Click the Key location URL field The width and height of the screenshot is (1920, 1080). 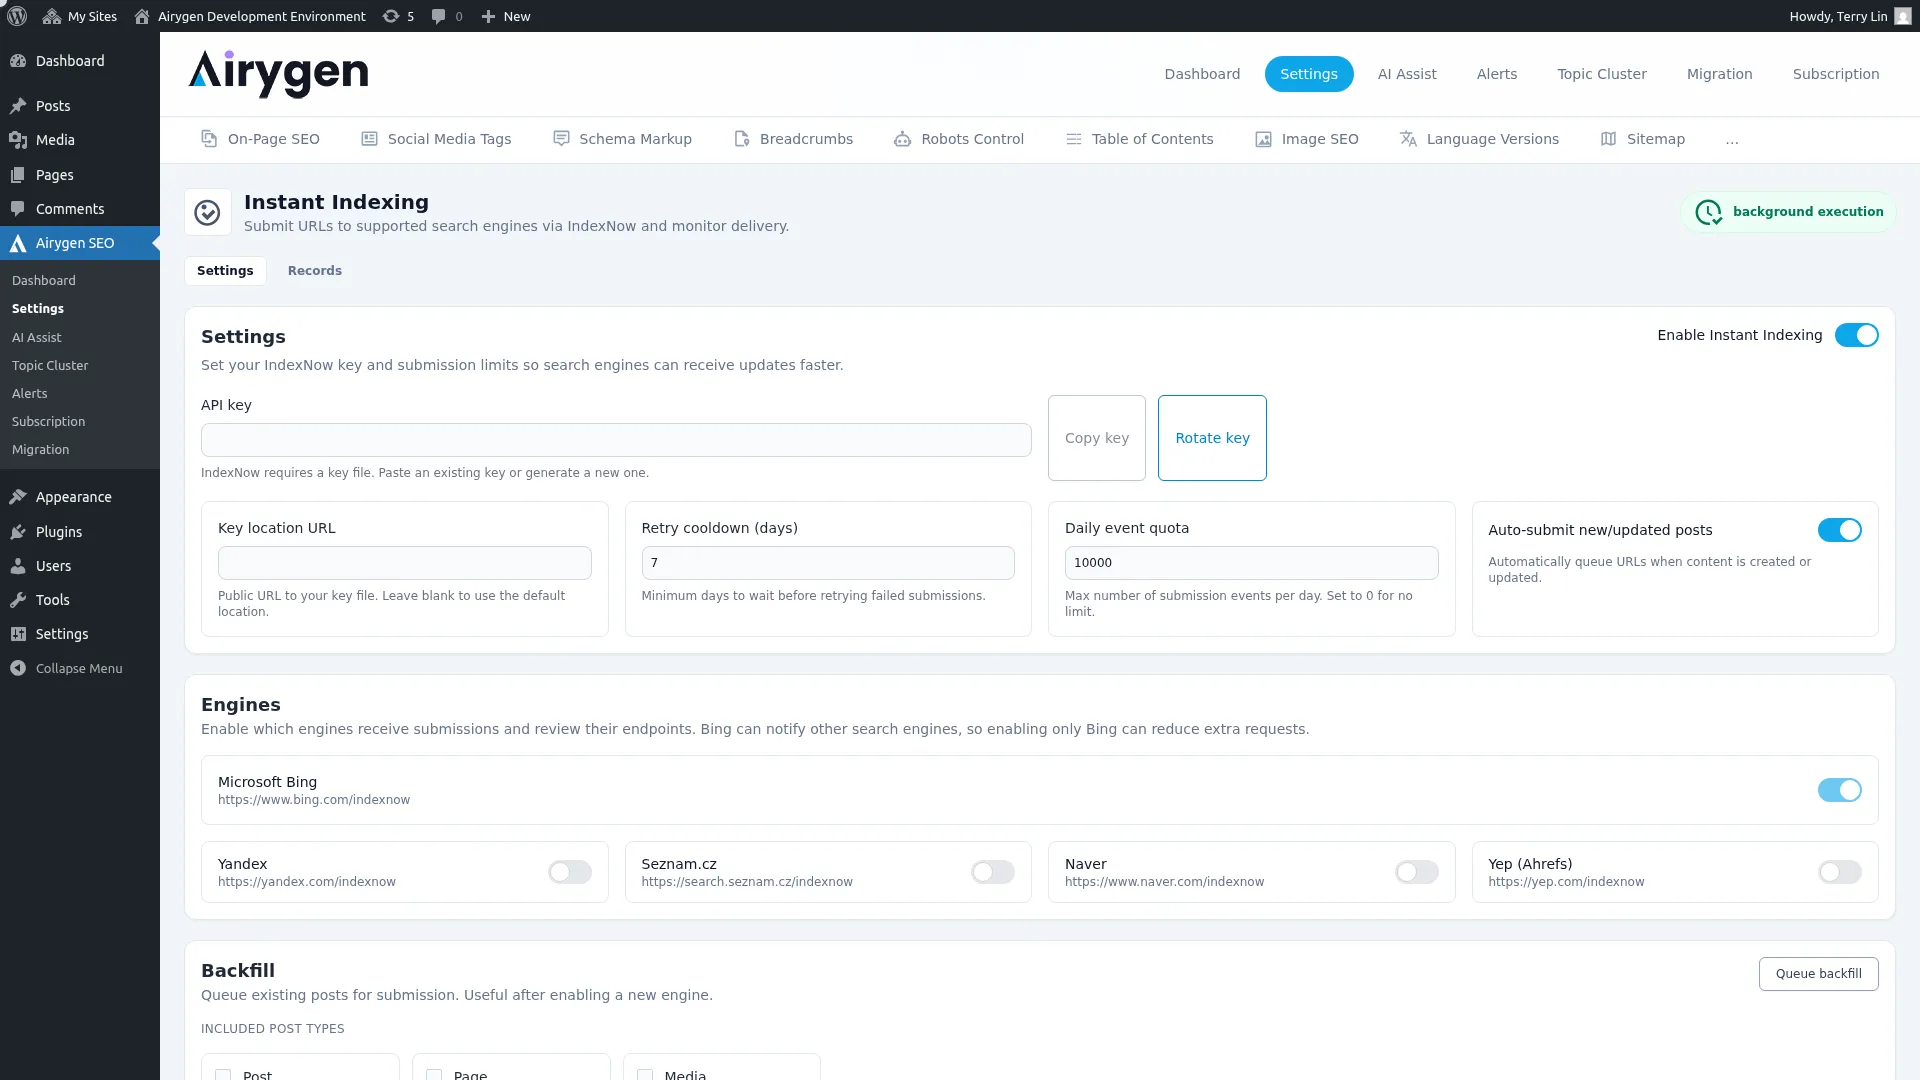coord(405,563)
